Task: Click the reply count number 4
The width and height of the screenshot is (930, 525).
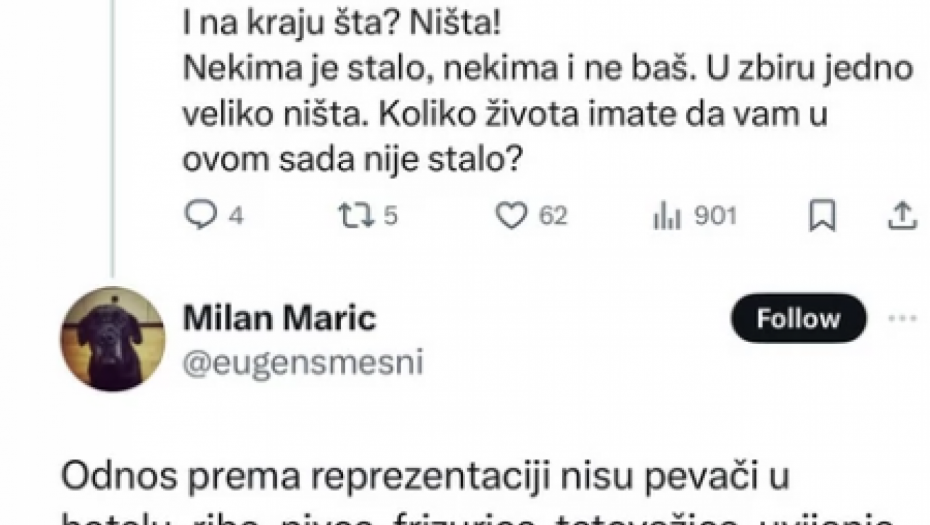Action: (x=237, y=217)
